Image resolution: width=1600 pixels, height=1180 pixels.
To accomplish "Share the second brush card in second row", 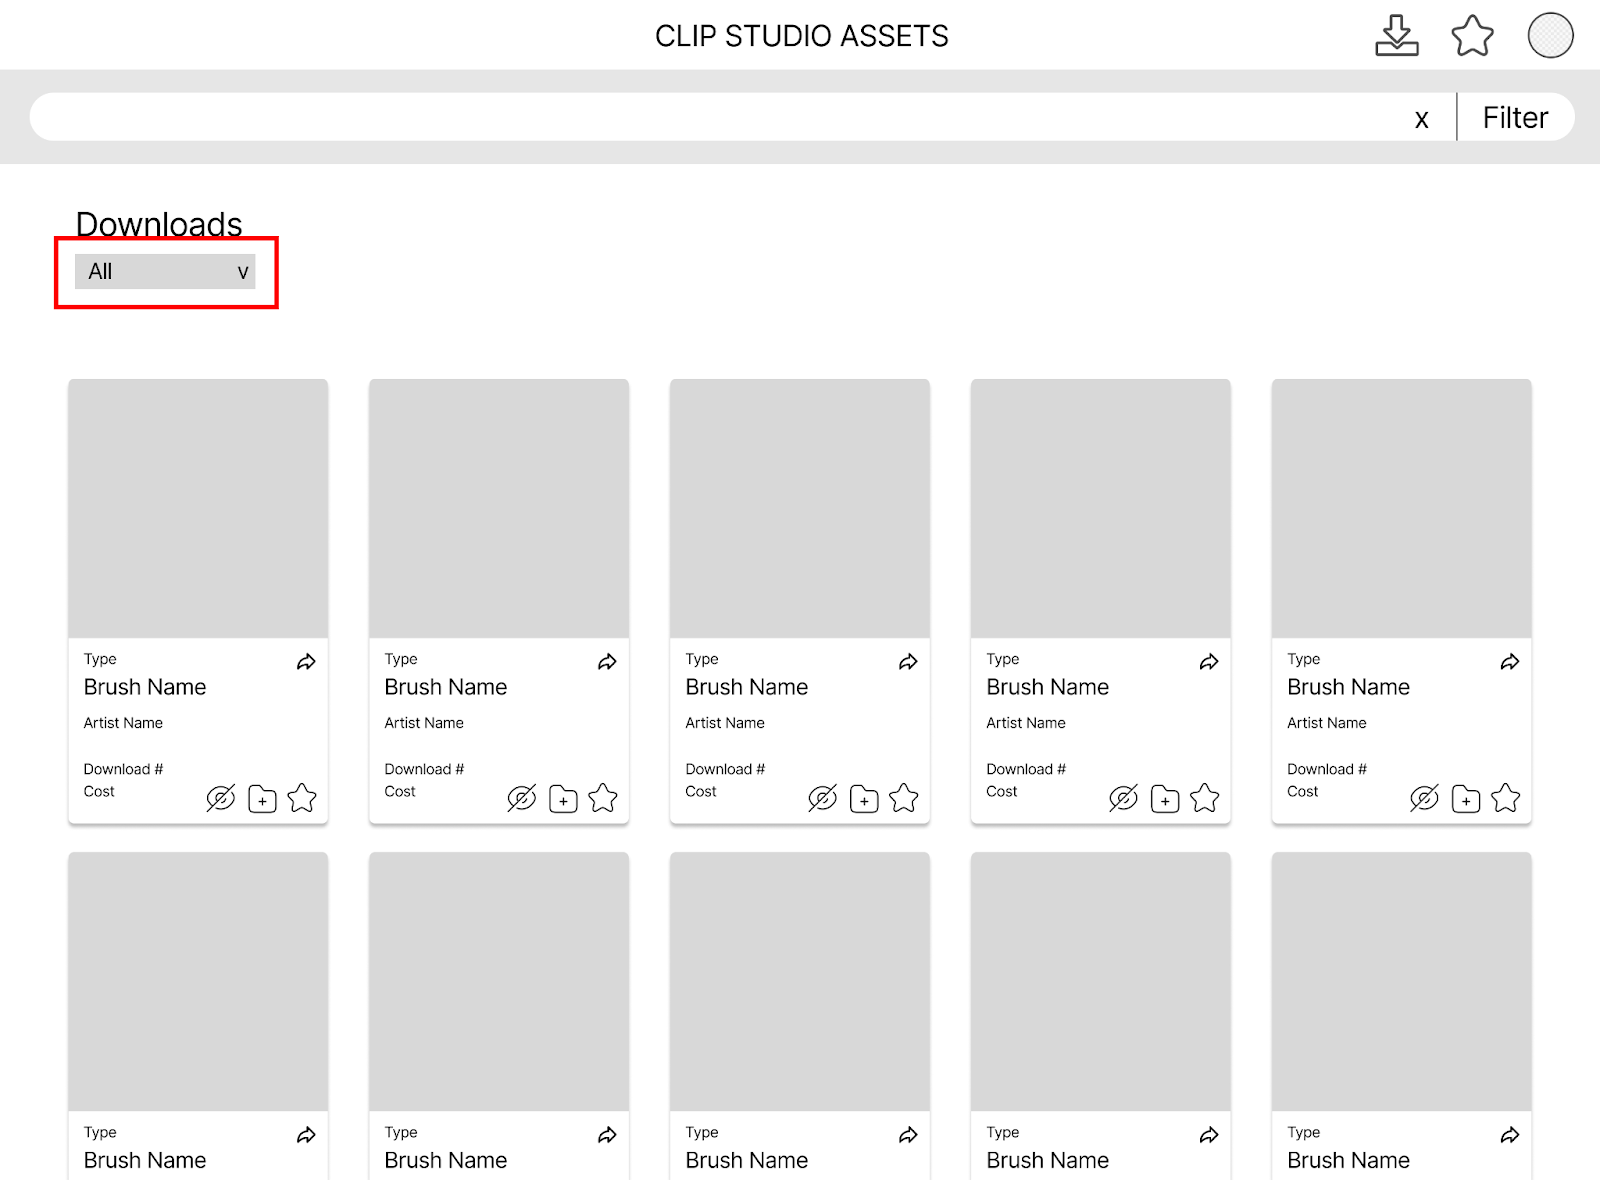I will click(607, 1135).
